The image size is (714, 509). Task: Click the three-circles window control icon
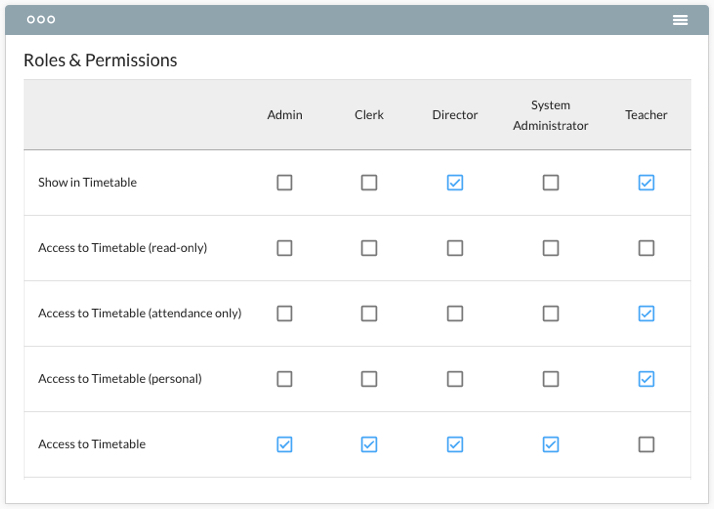(41, 20)
